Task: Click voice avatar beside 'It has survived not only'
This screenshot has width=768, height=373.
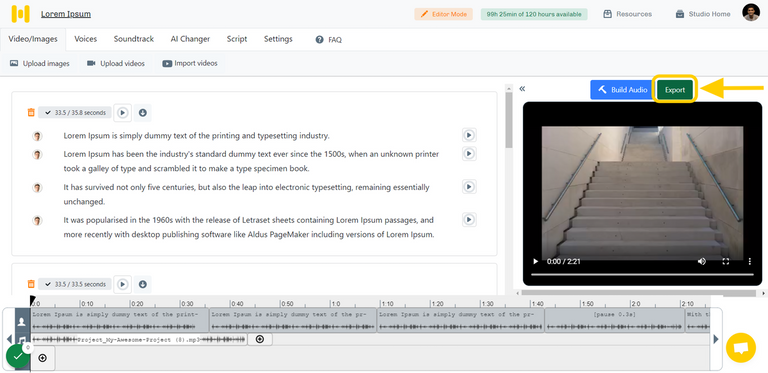Action: [37, 187]
